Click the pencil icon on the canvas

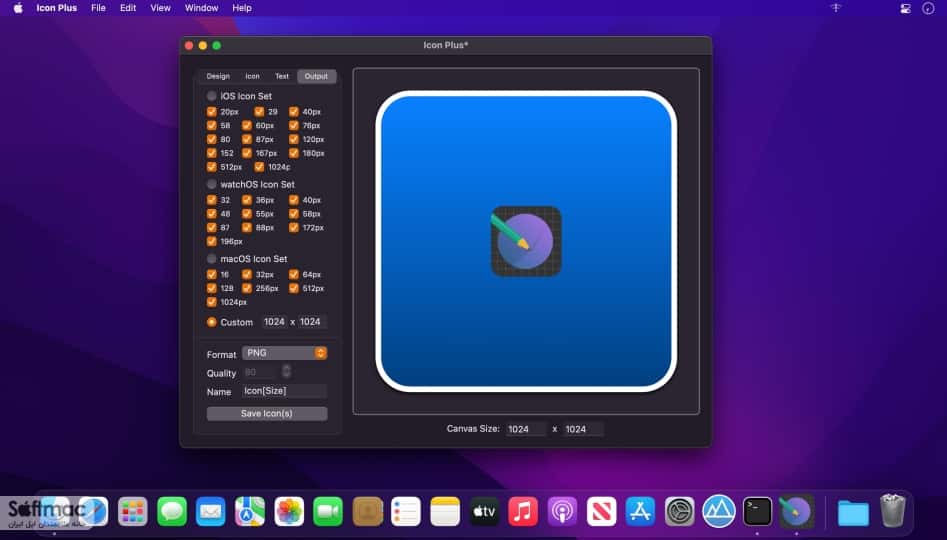(x=526, y=241)
